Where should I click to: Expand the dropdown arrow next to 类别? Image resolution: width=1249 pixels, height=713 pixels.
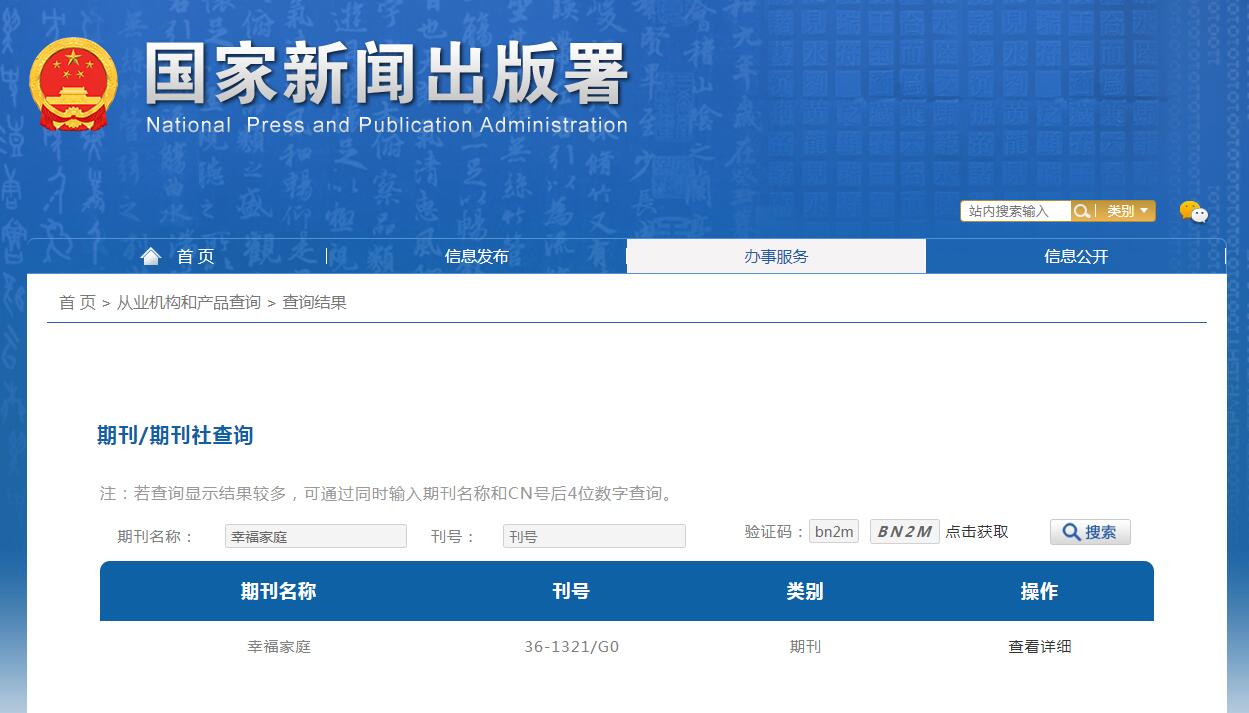pyautogui.click(x=1143, y=212)
